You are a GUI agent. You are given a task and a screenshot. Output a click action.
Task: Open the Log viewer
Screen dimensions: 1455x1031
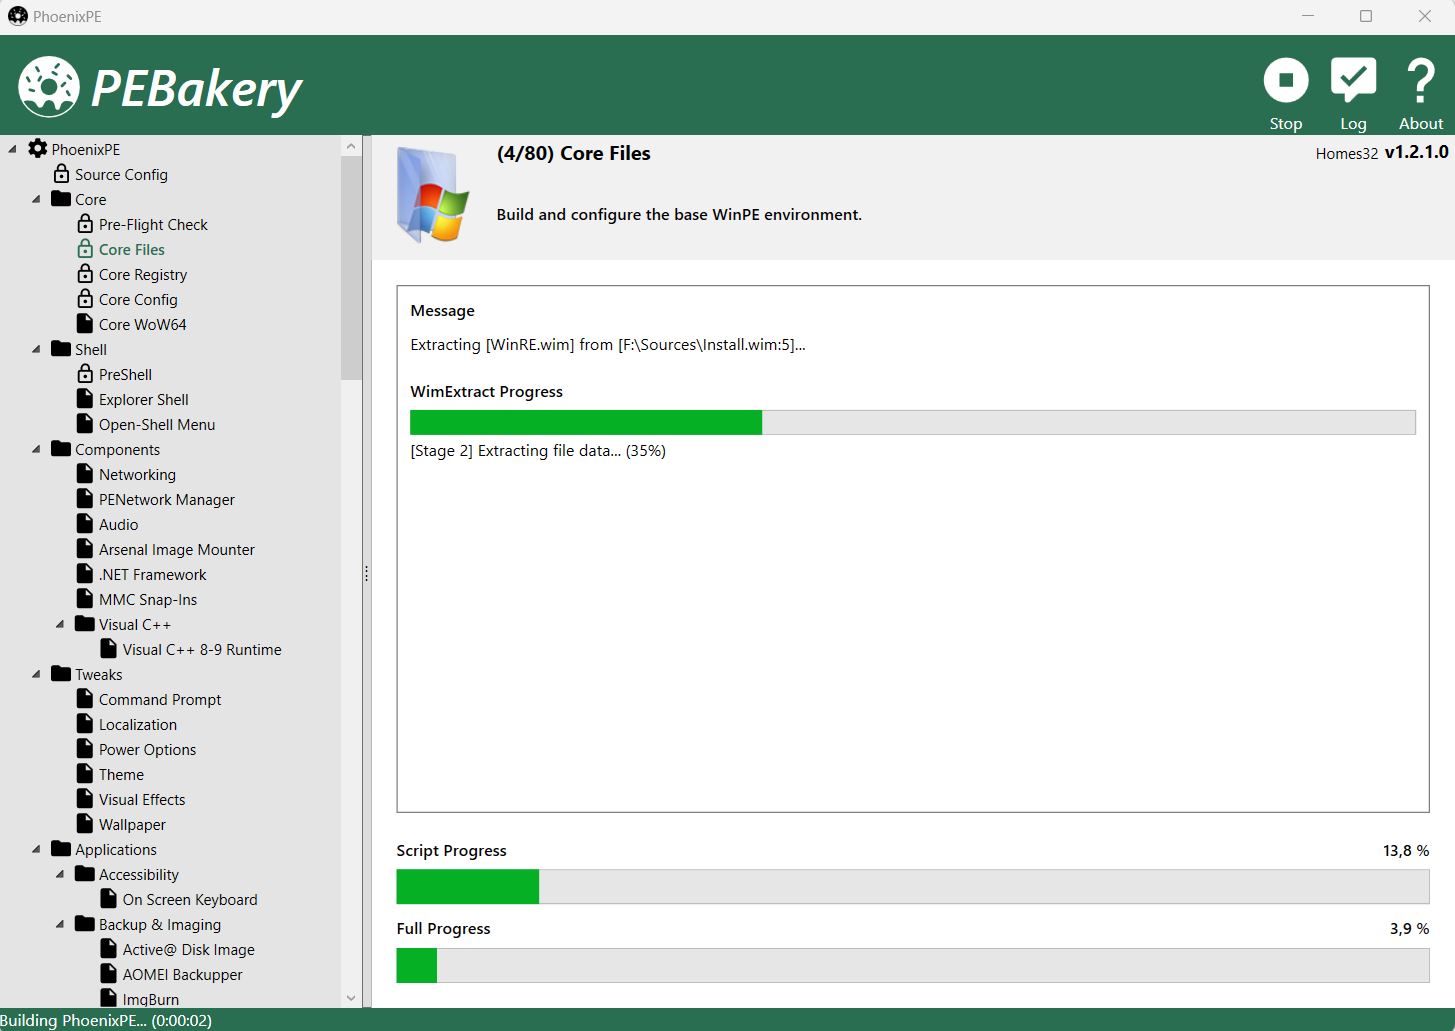pyautogui.click(x=1353, y=81)
